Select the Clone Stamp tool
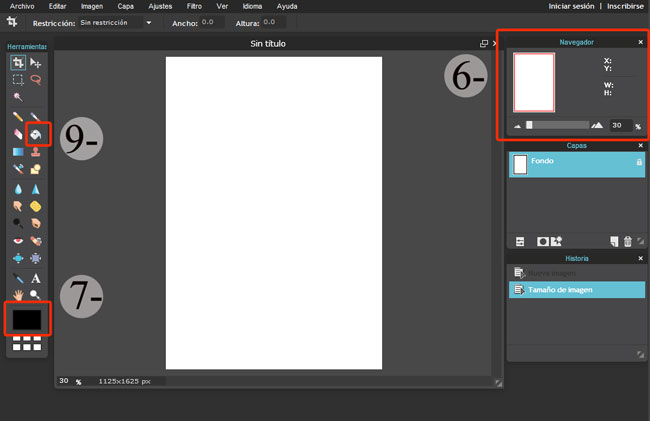 coord(36,152)
